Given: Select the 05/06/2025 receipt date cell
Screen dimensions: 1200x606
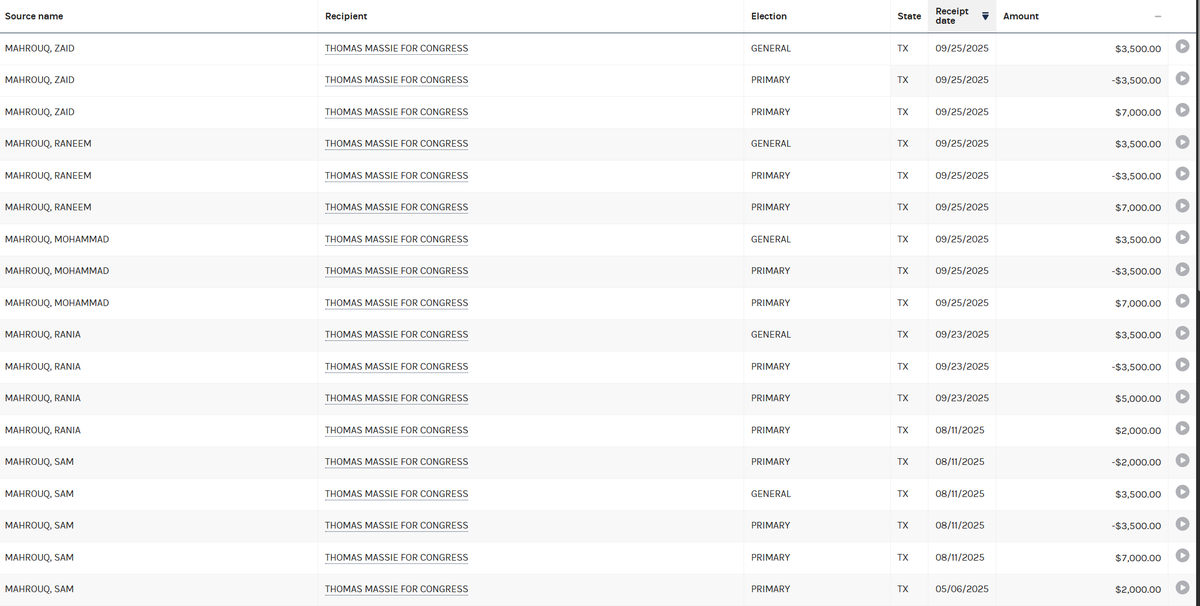Looking at the screenshot, I should point(960,589).
